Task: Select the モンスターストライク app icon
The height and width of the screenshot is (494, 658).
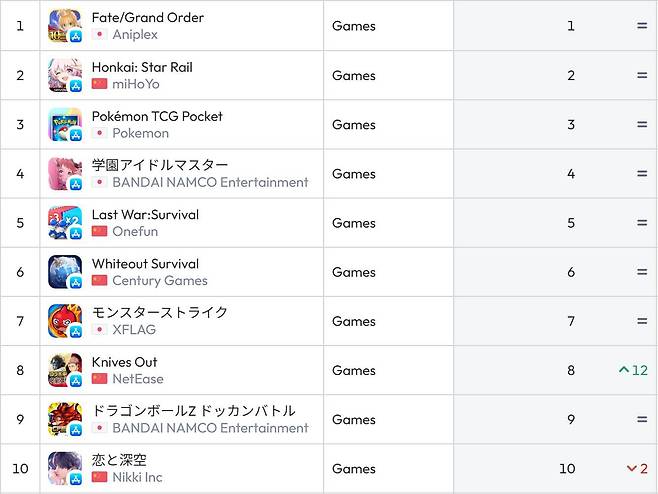Action: click(x=65, y=321)
